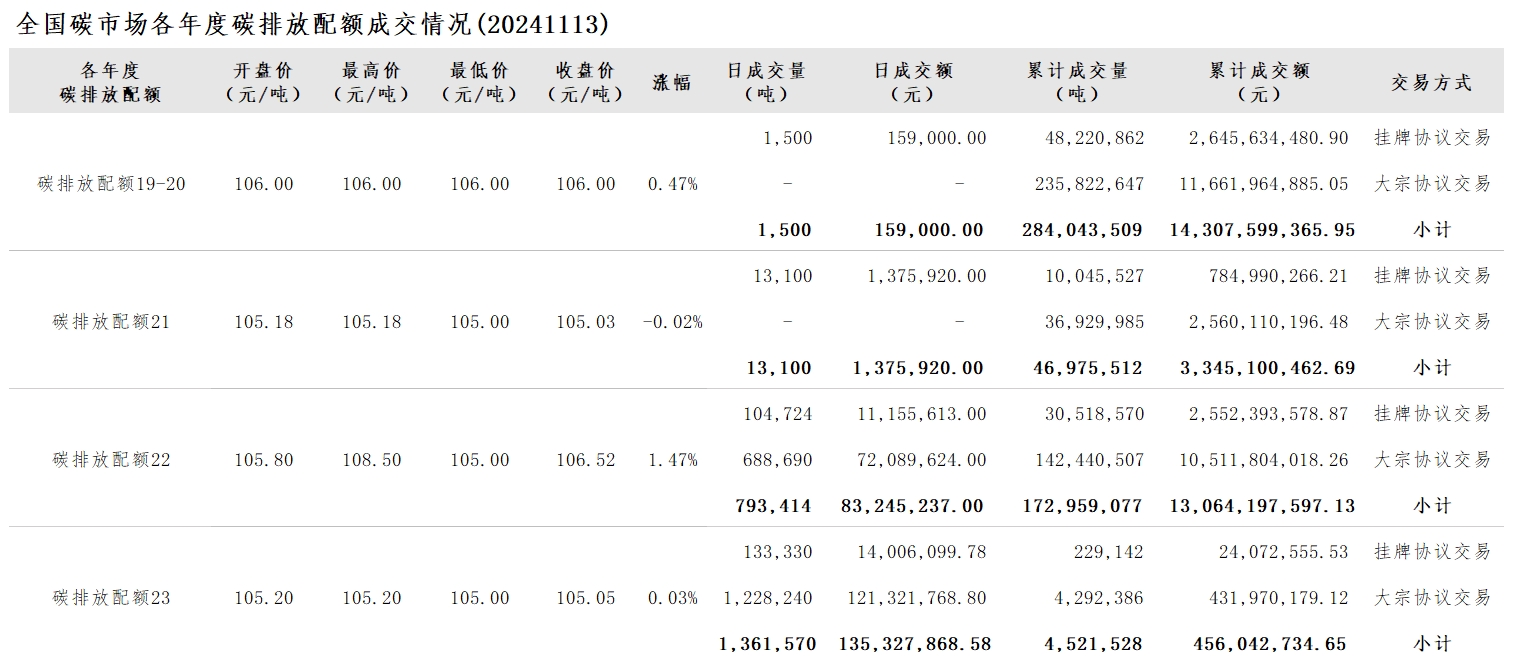Select the 碳排放配额23 row label
Screen dimensions: 1514x661
tap(112, 598)
